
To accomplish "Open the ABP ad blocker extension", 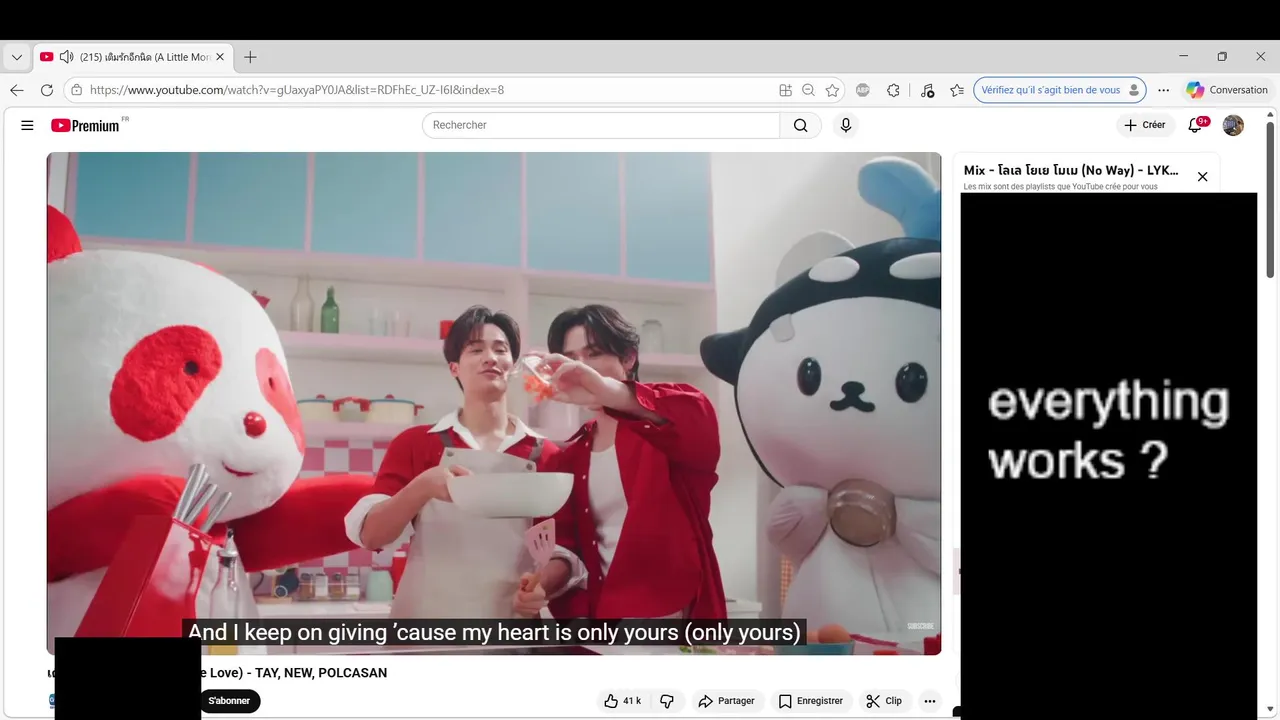I will (863, 90).
